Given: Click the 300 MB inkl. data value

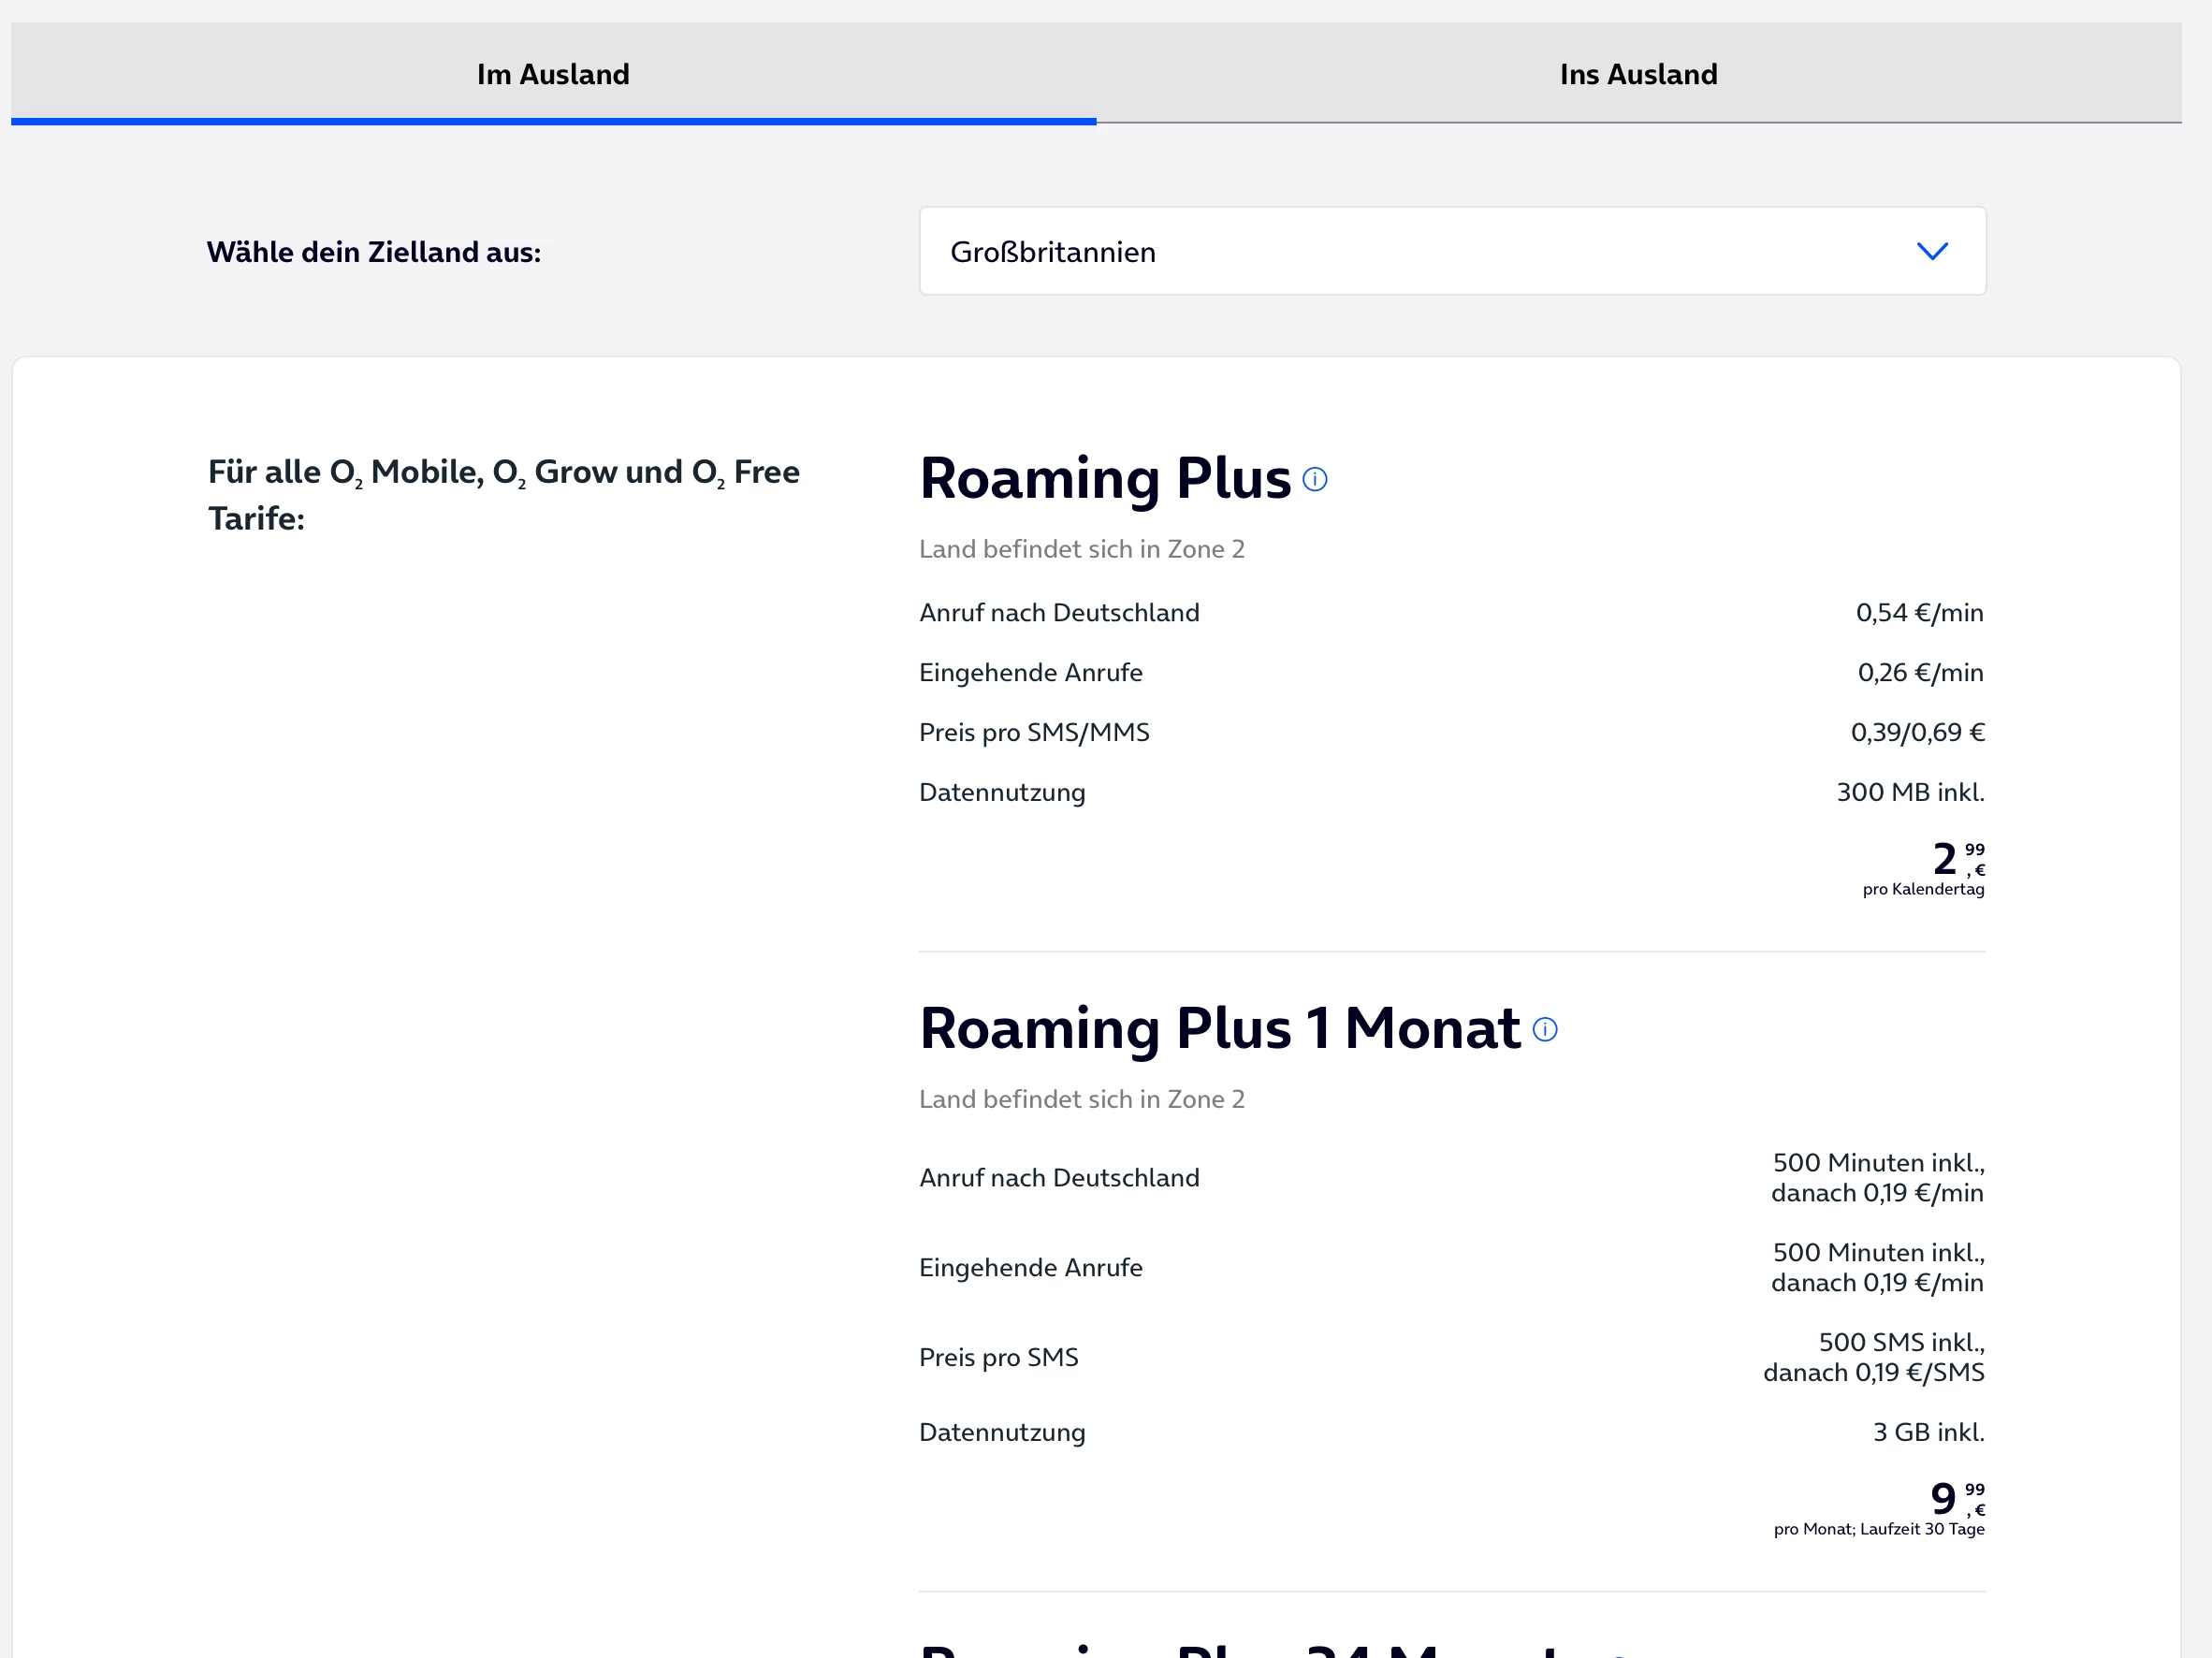Looking at the screenshot, I should pos(1909,792).
